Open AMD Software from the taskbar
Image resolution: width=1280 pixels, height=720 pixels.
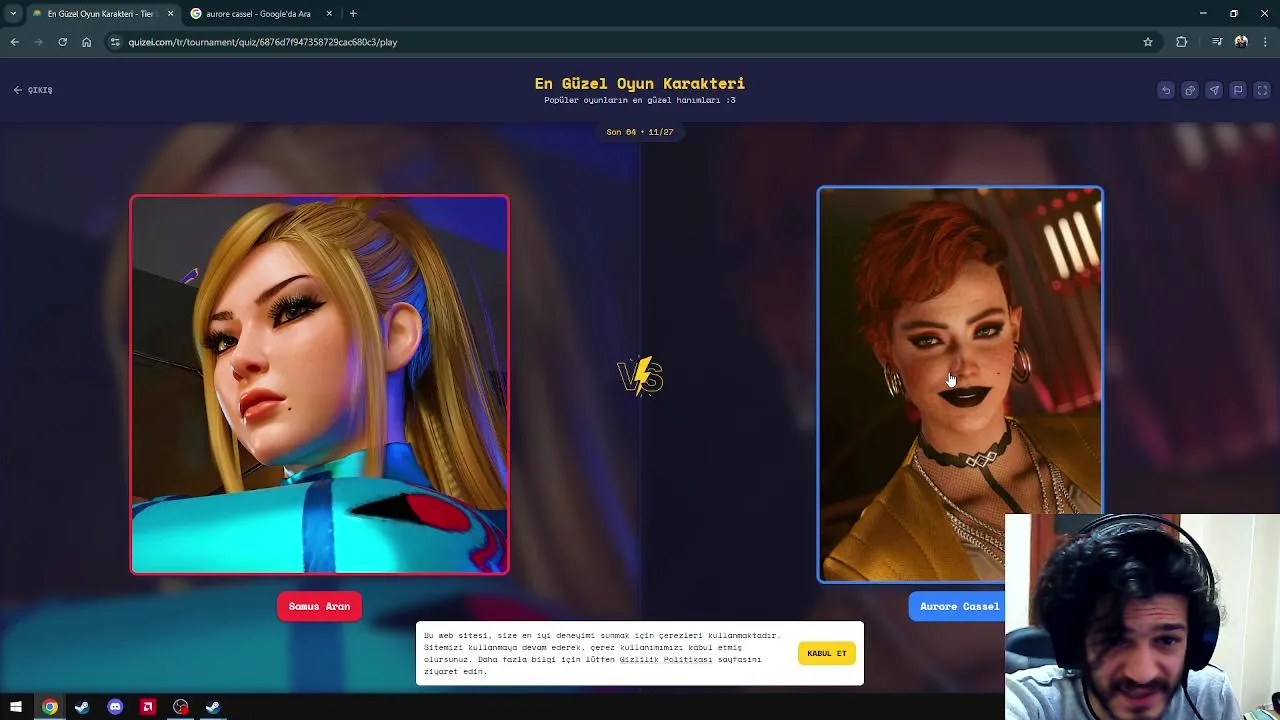(x=148, y=707)
